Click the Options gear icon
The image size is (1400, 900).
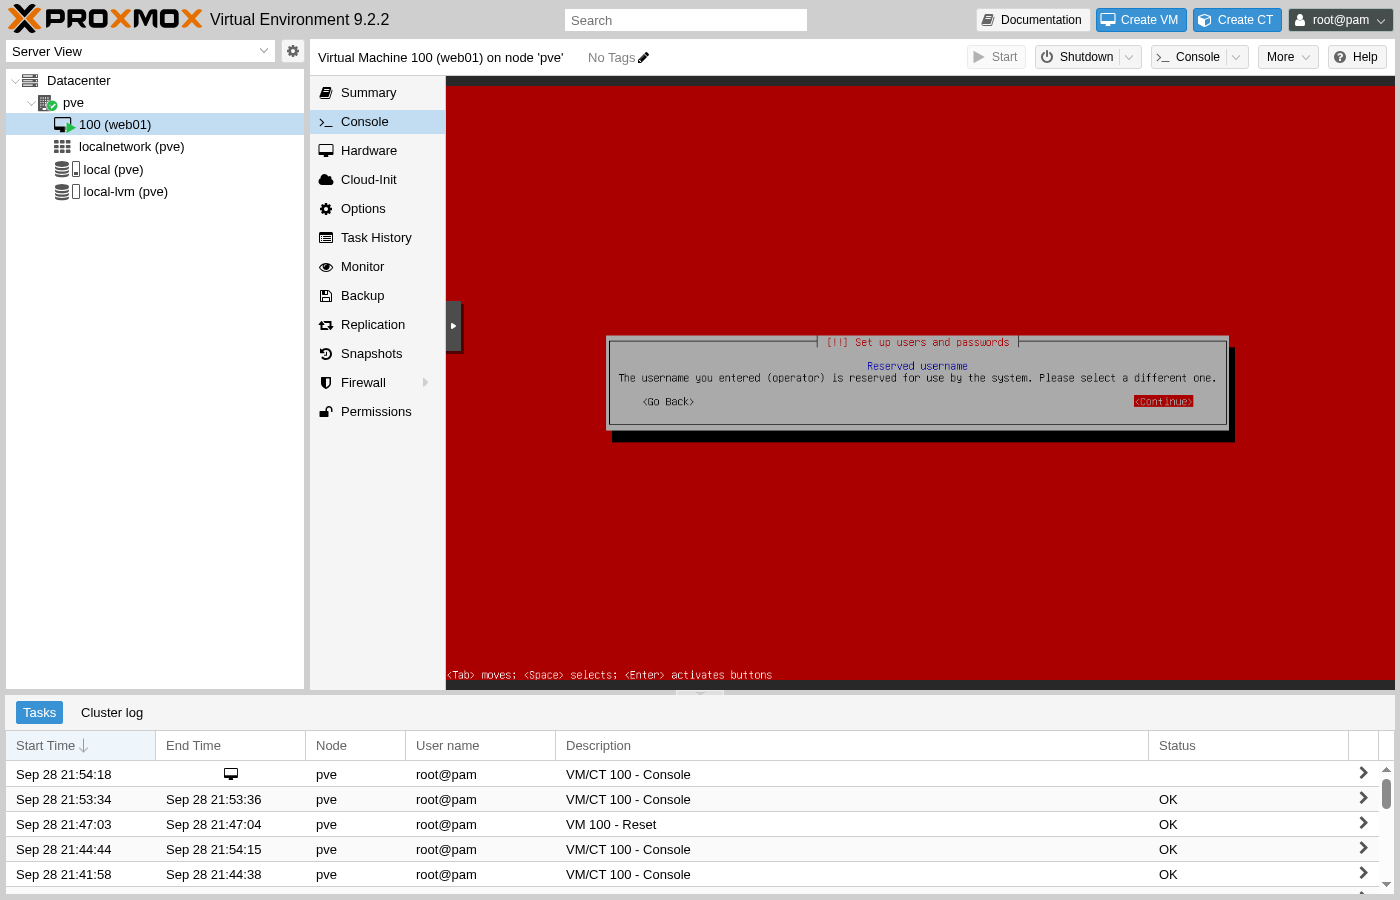click(326, 209)
